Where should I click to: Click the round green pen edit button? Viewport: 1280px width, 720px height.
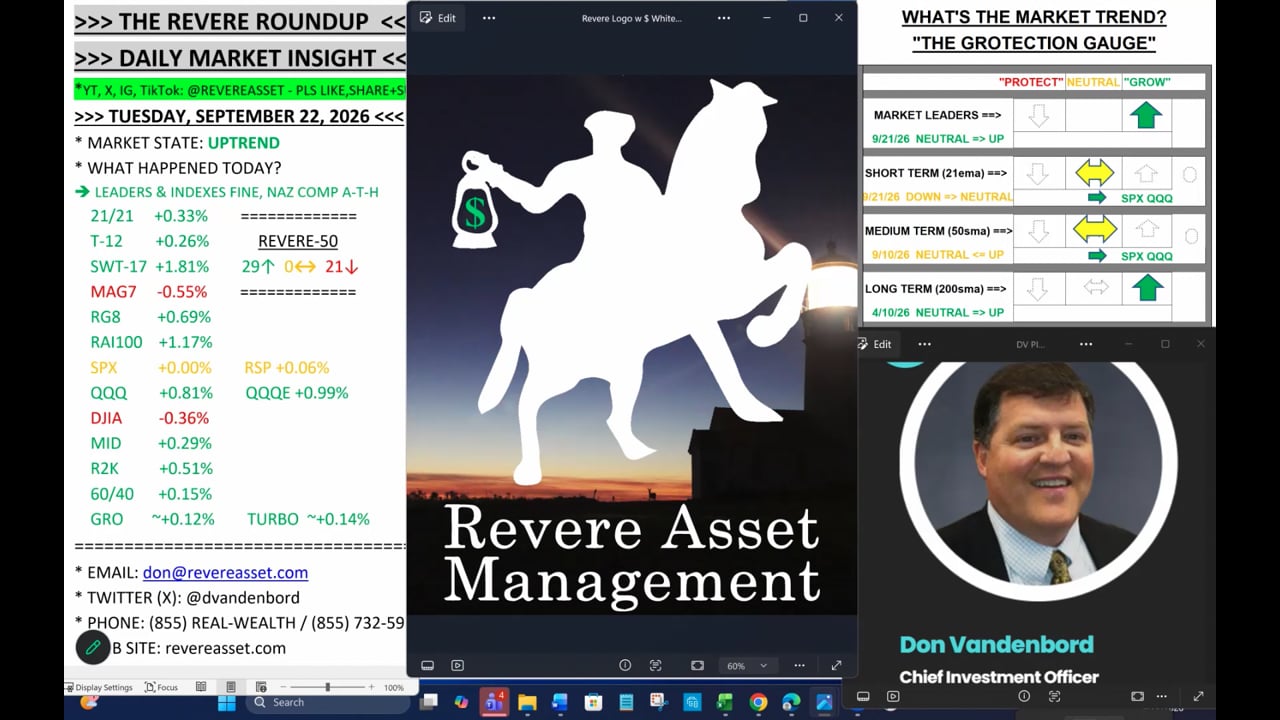click(x=92, y=648)
